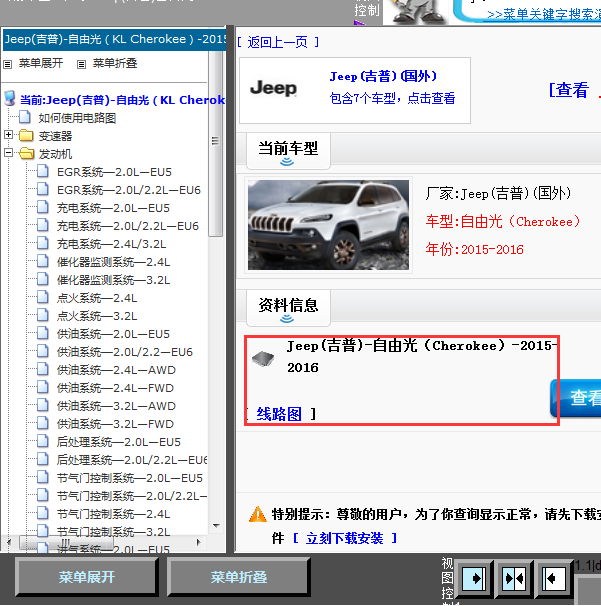Click page icon of 供油系统—2.4L—FWD
Screen dimensions: 601x606
[x=43, y=387]
